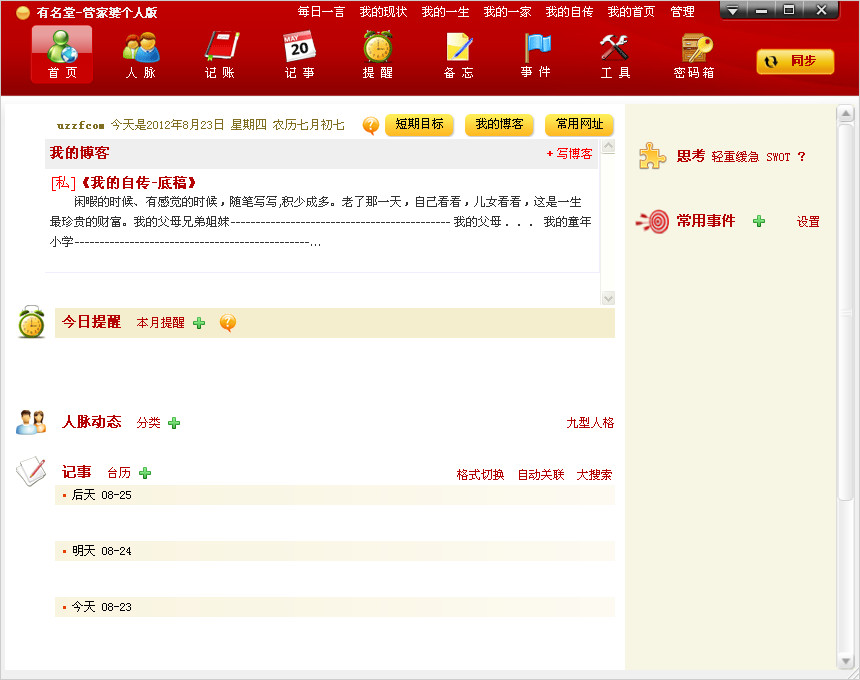Open the 管理 menu
This screenshot has width=860, height=680.
[x=682, y=11]
